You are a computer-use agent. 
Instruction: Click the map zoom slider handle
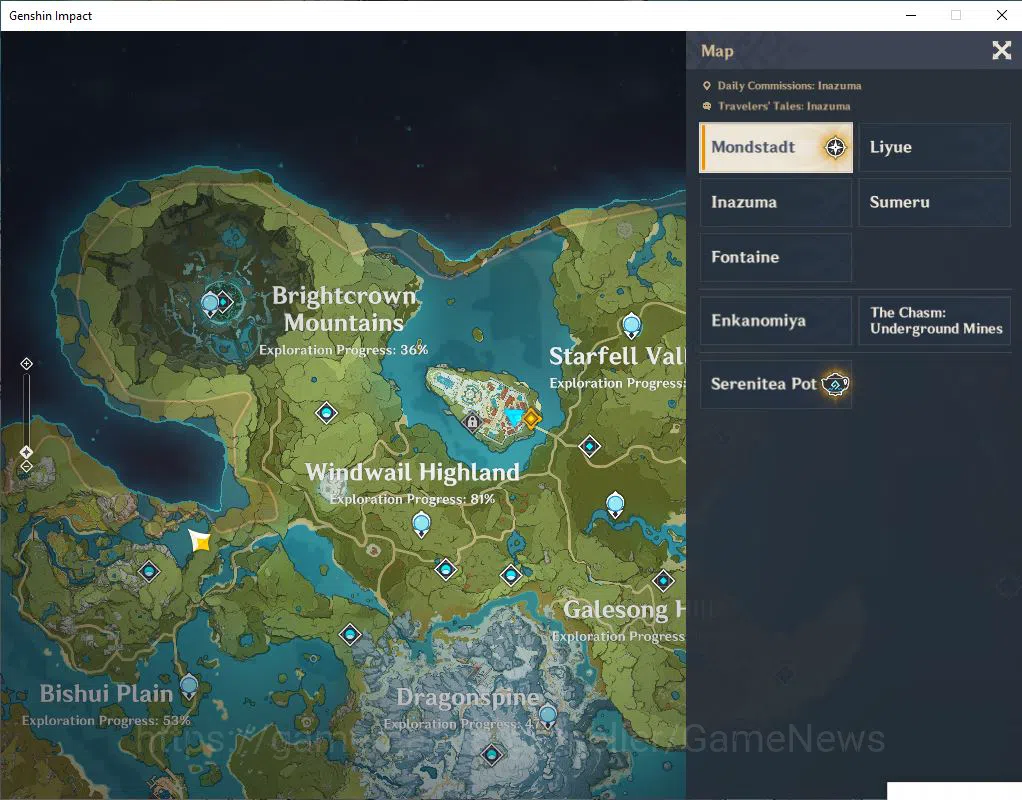coord(26,452)
